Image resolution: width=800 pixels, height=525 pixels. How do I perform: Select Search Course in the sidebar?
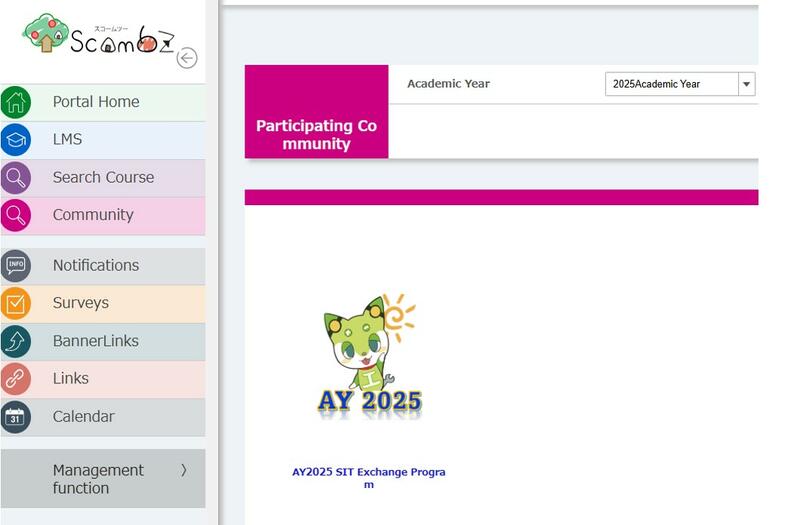pyautogui.click(x=103, y=178)
